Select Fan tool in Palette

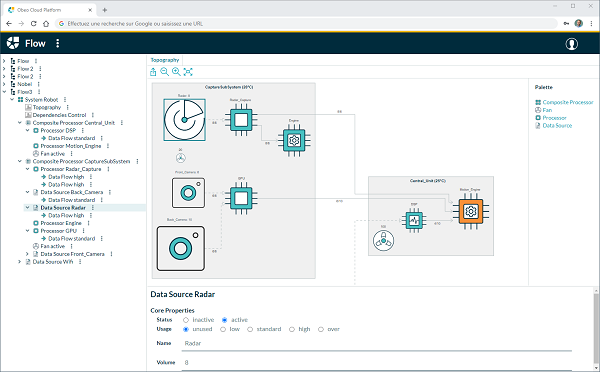tap(543, 110)
